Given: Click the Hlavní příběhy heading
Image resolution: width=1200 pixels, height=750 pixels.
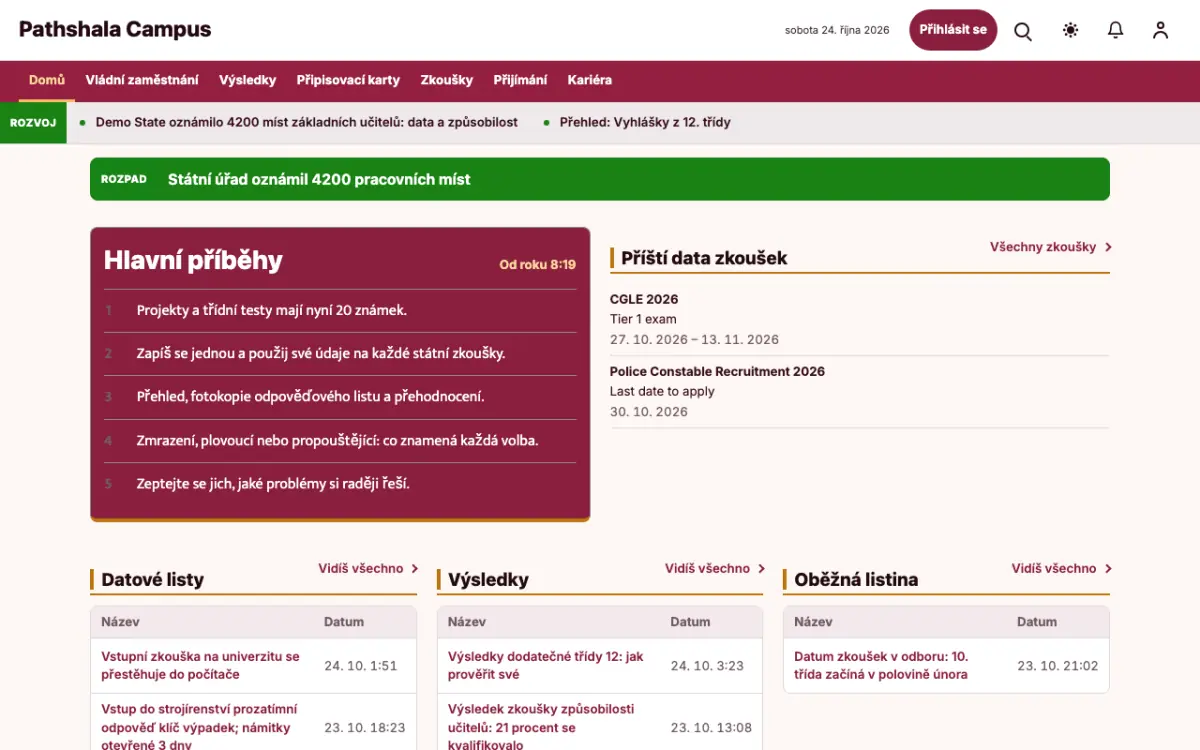Looking at the screenshot, I should (x=193, y=261).
